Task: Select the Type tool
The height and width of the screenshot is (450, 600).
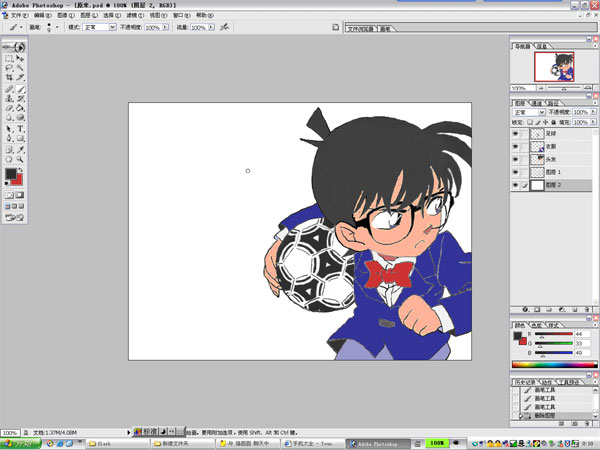Action: pyautogui.click(x=20, y=129)
